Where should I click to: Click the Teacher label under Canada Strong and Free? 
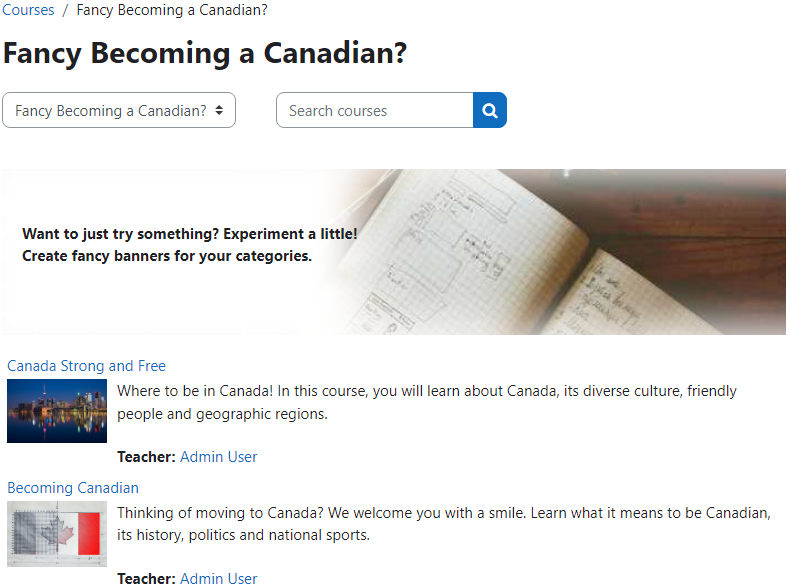tap(146, 457)
